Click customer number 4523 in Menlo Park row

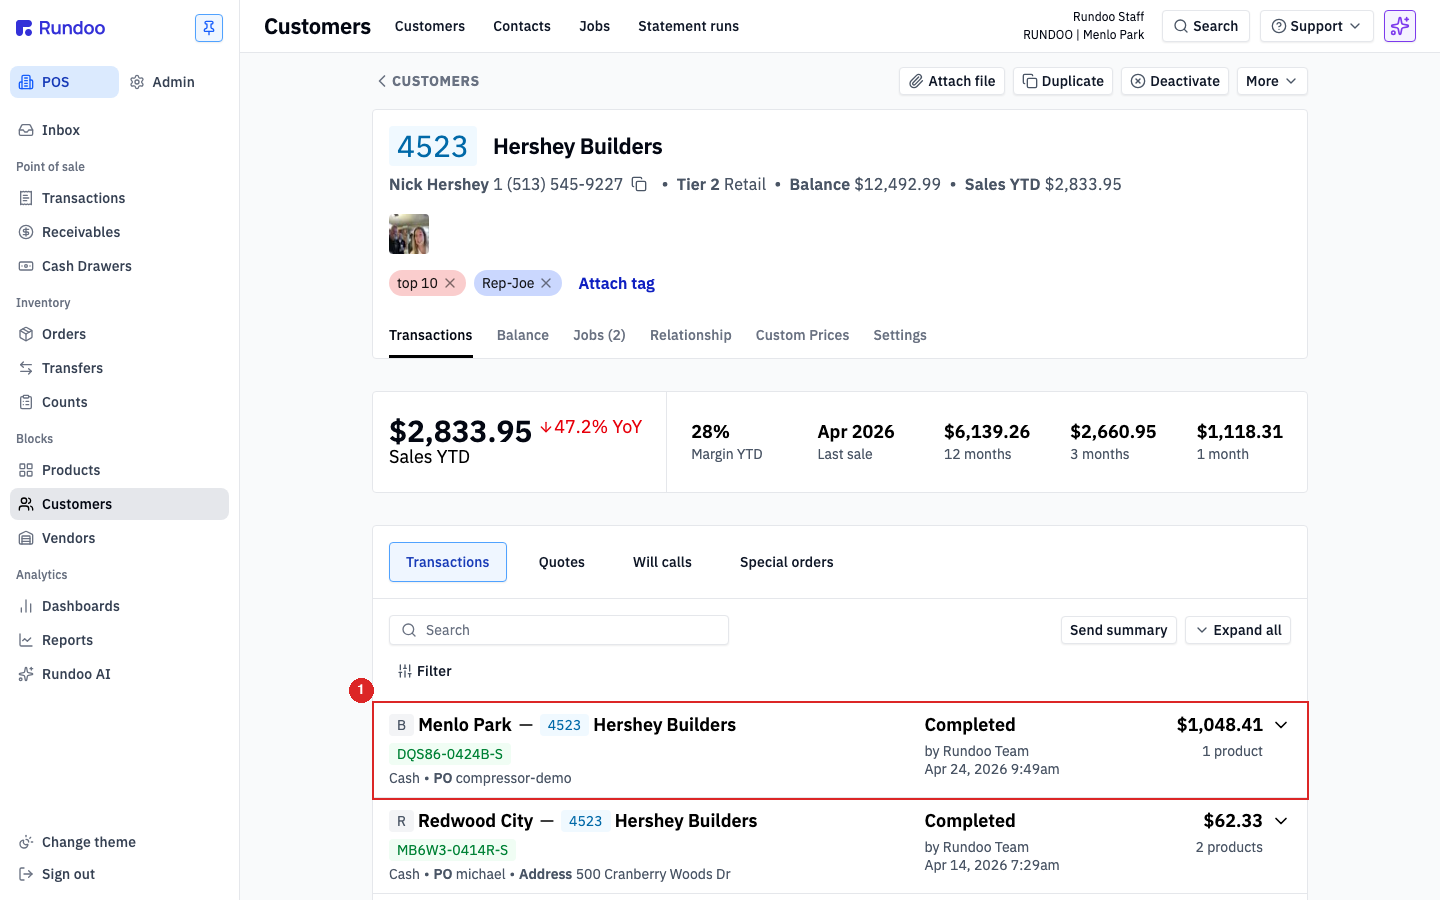click(x=564, y=725)
